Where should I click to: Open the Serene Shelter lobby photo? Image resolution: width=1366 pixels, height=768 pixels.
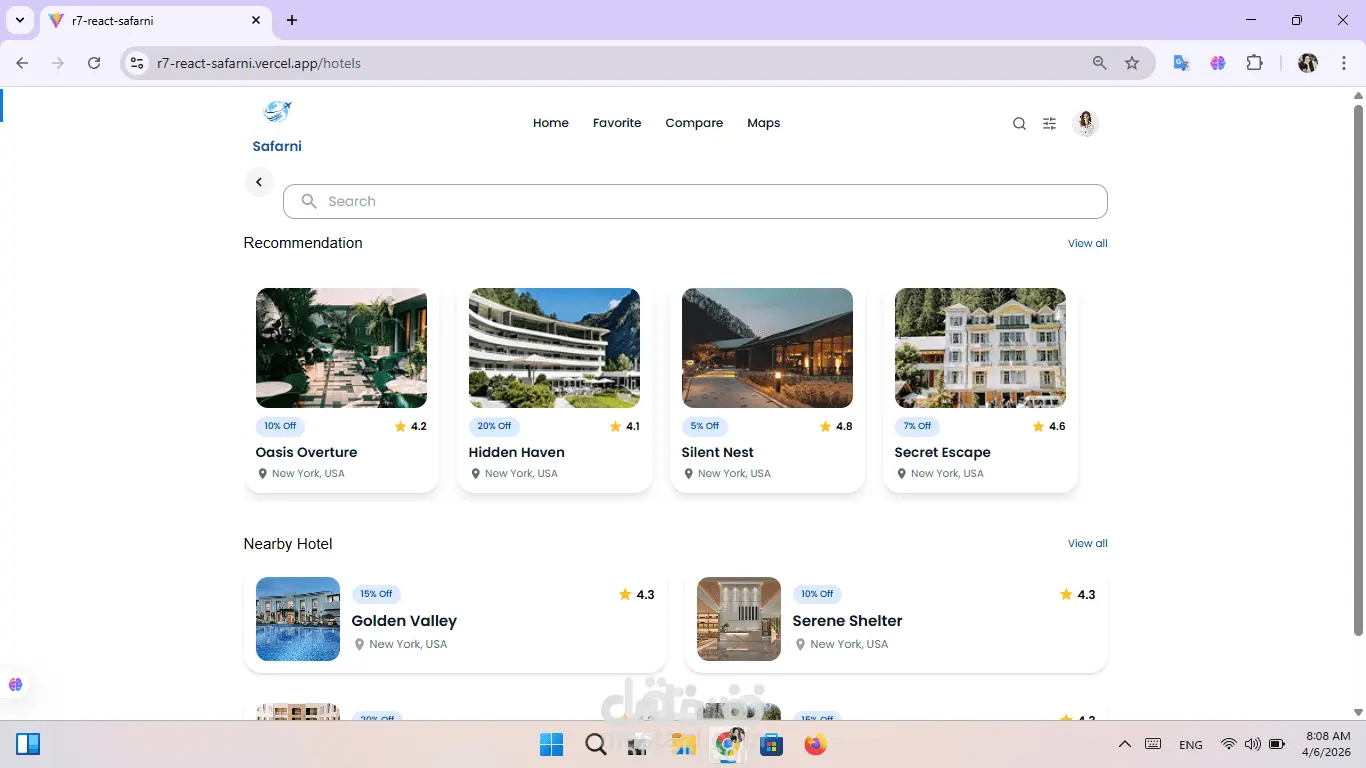739,619
